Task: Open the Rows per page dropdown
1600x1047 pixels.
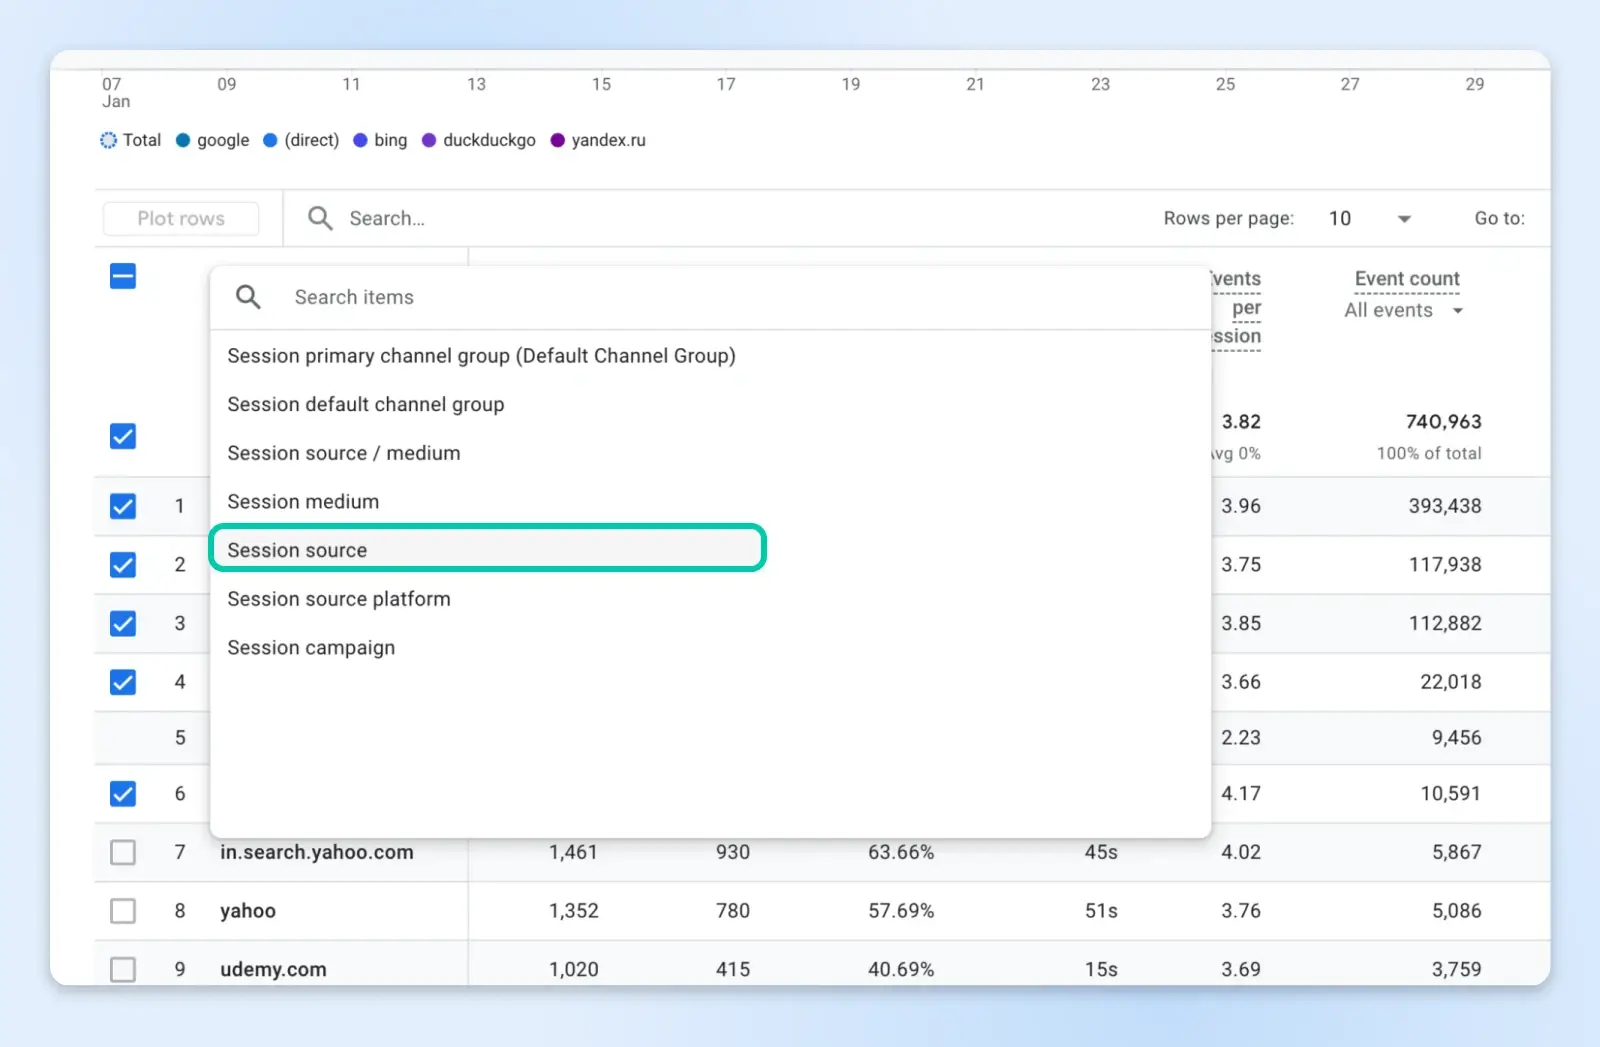Action: [x=1369, y=218]
